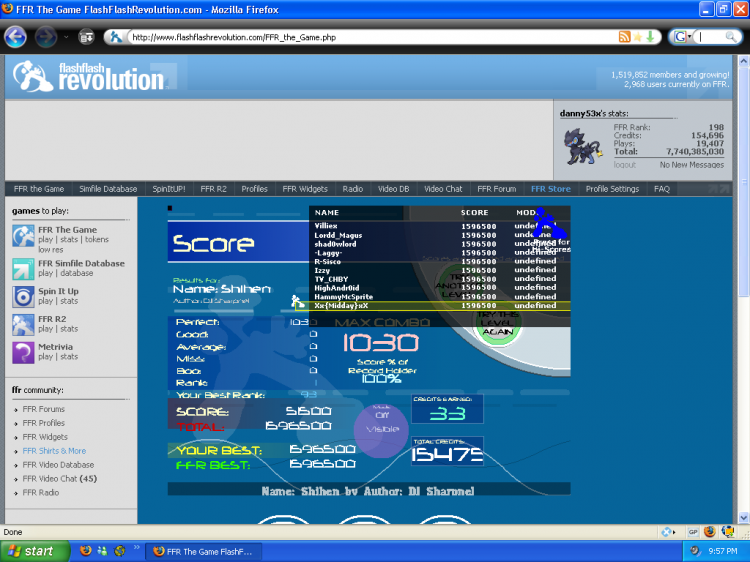Viewport: 750px width, 562px height.
Task: Open the Video DB nav tab
Action: [393, 189]
